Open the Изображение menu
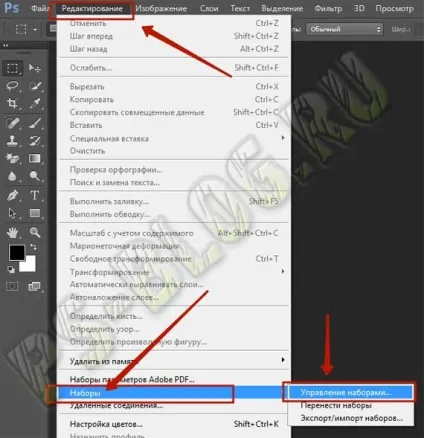 [161, 8]
